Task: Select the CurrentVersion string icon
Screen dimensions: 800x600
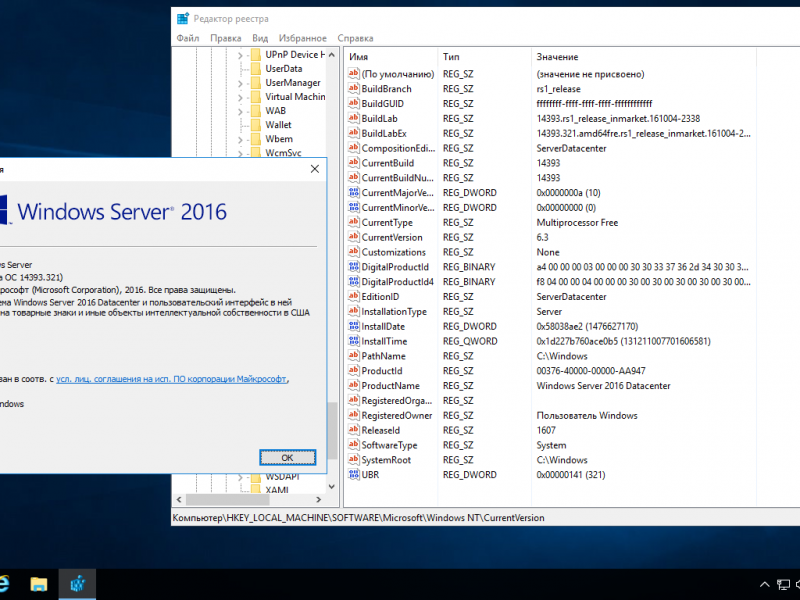Action: coord(354,237)
